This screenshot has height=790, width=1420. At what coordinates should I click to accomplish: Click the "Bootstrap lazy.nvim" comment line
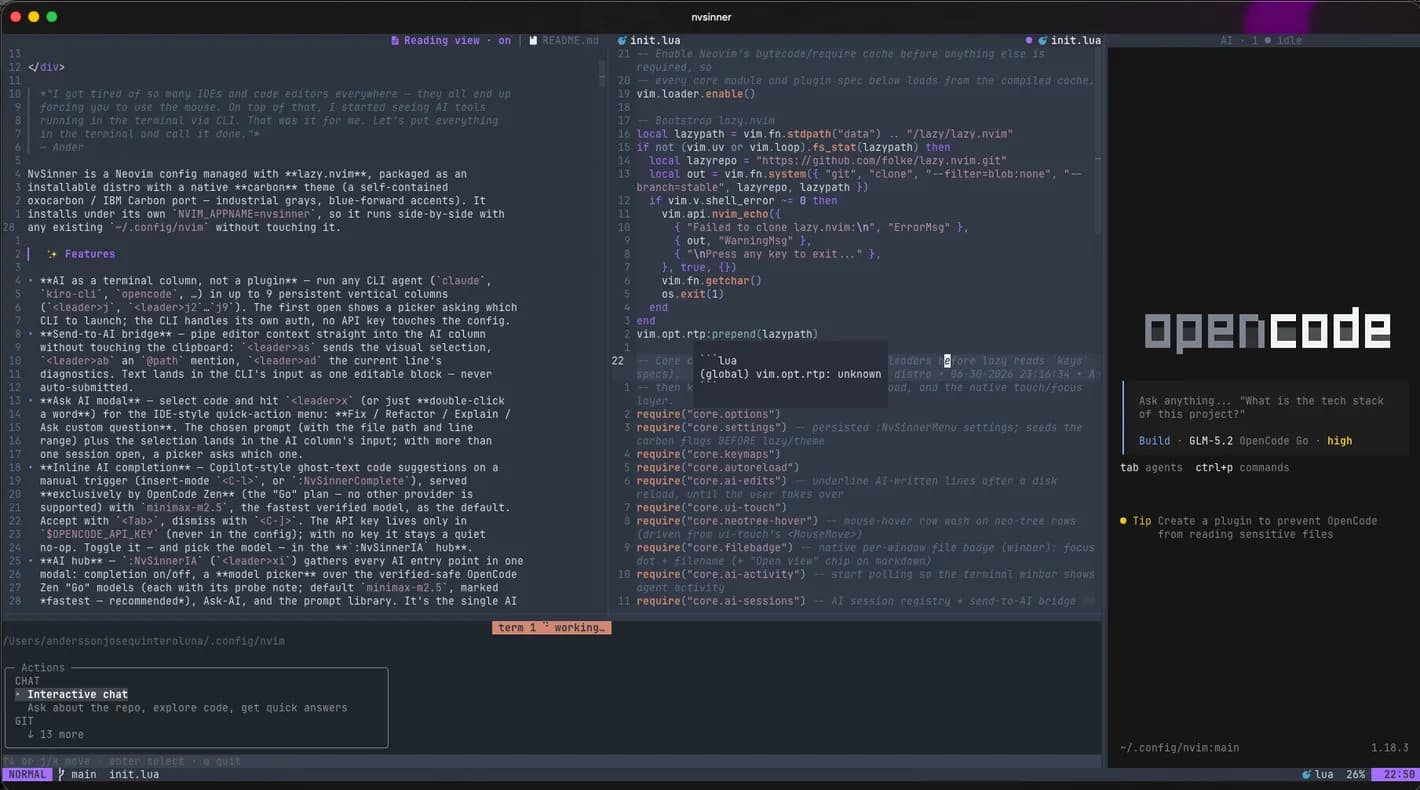point(705,121)
